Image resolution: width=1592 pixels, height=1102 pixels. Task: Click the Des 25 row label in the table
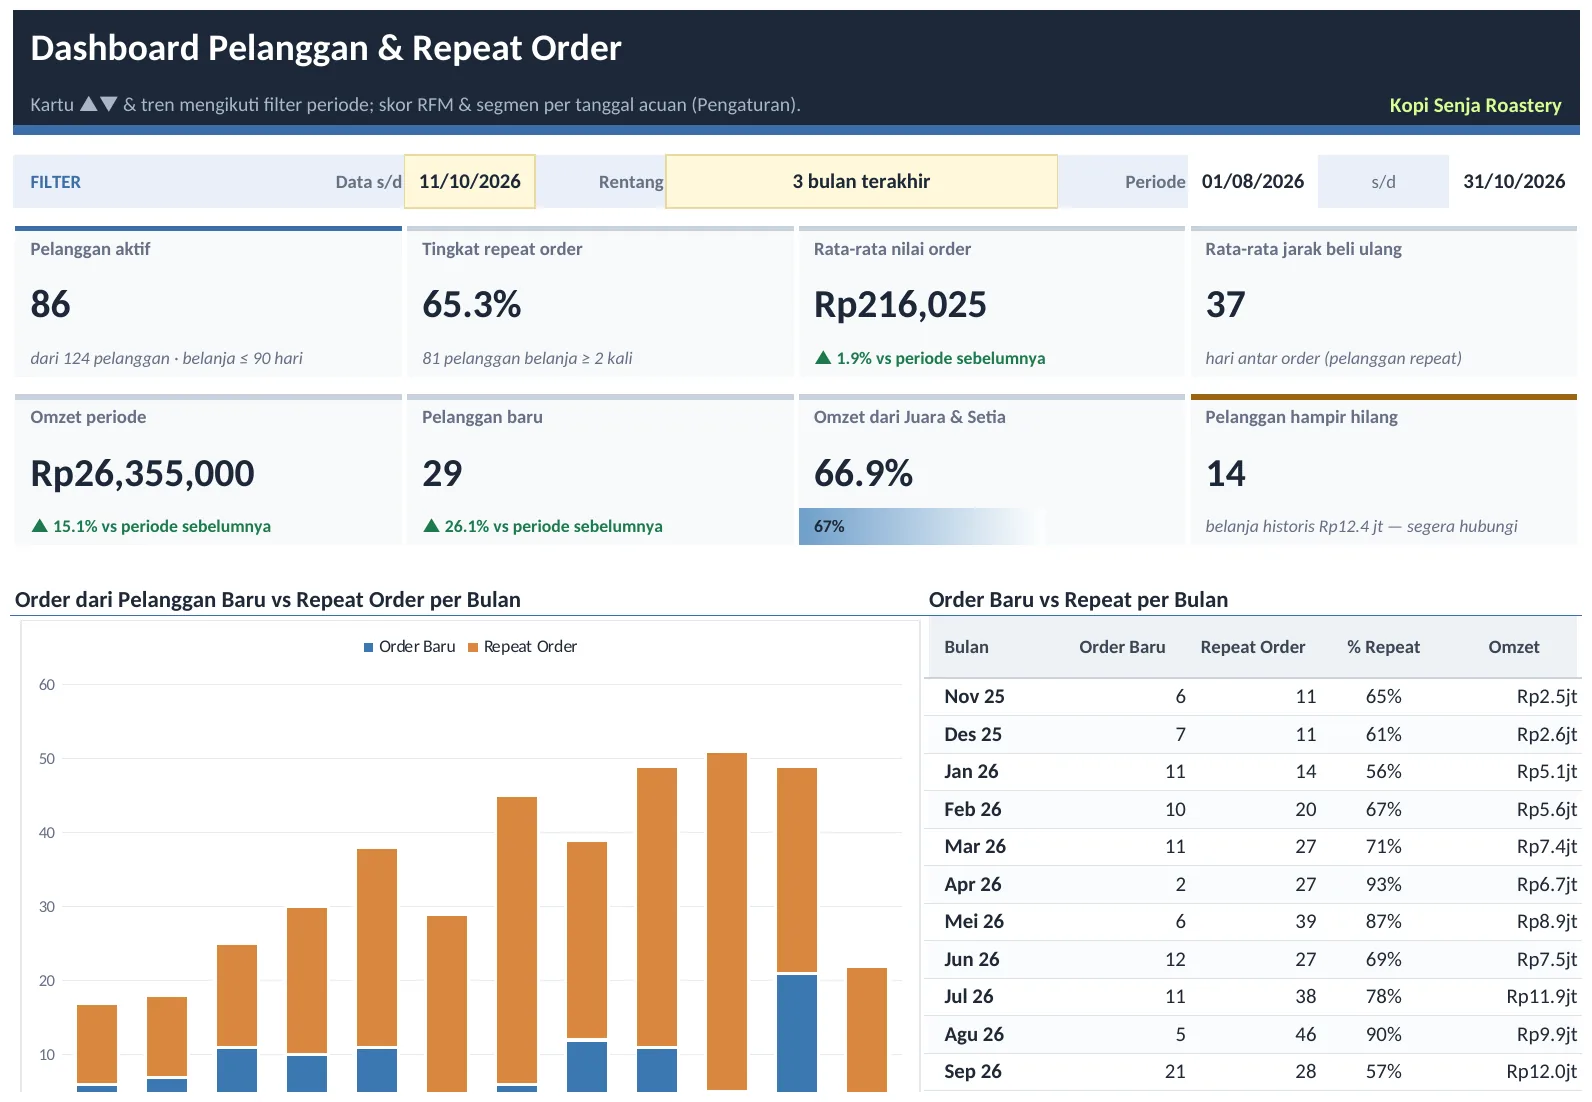tap(973, 734)
